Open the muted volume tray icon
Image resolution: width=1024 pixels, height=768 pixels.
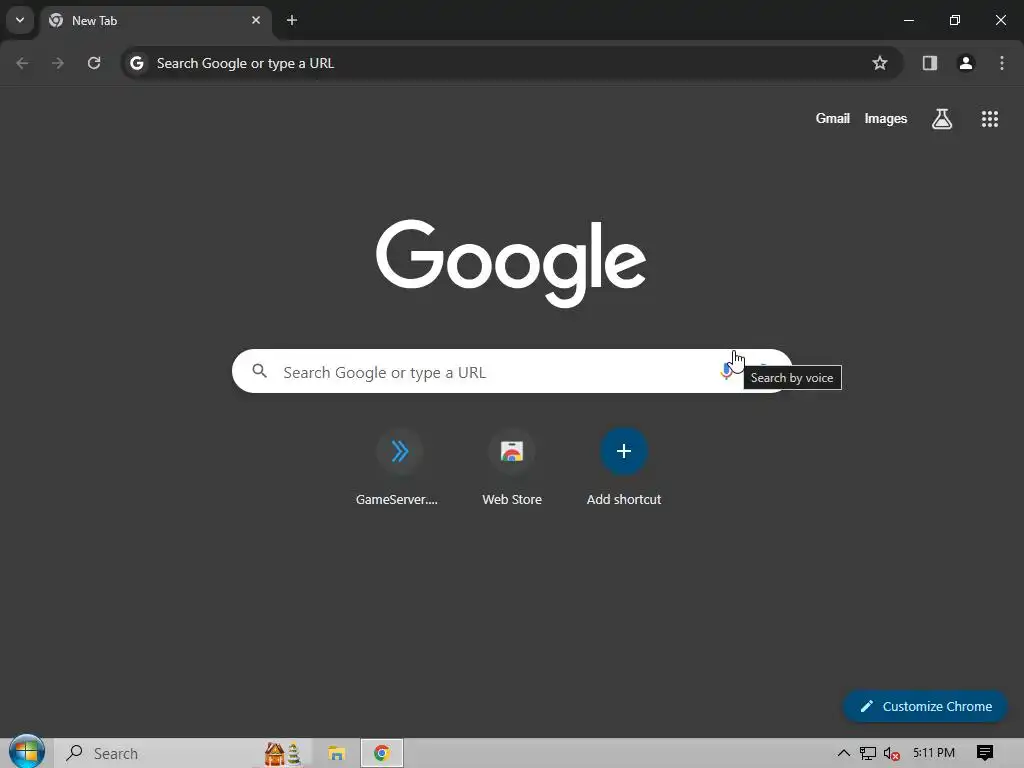(x=891, y=753)
